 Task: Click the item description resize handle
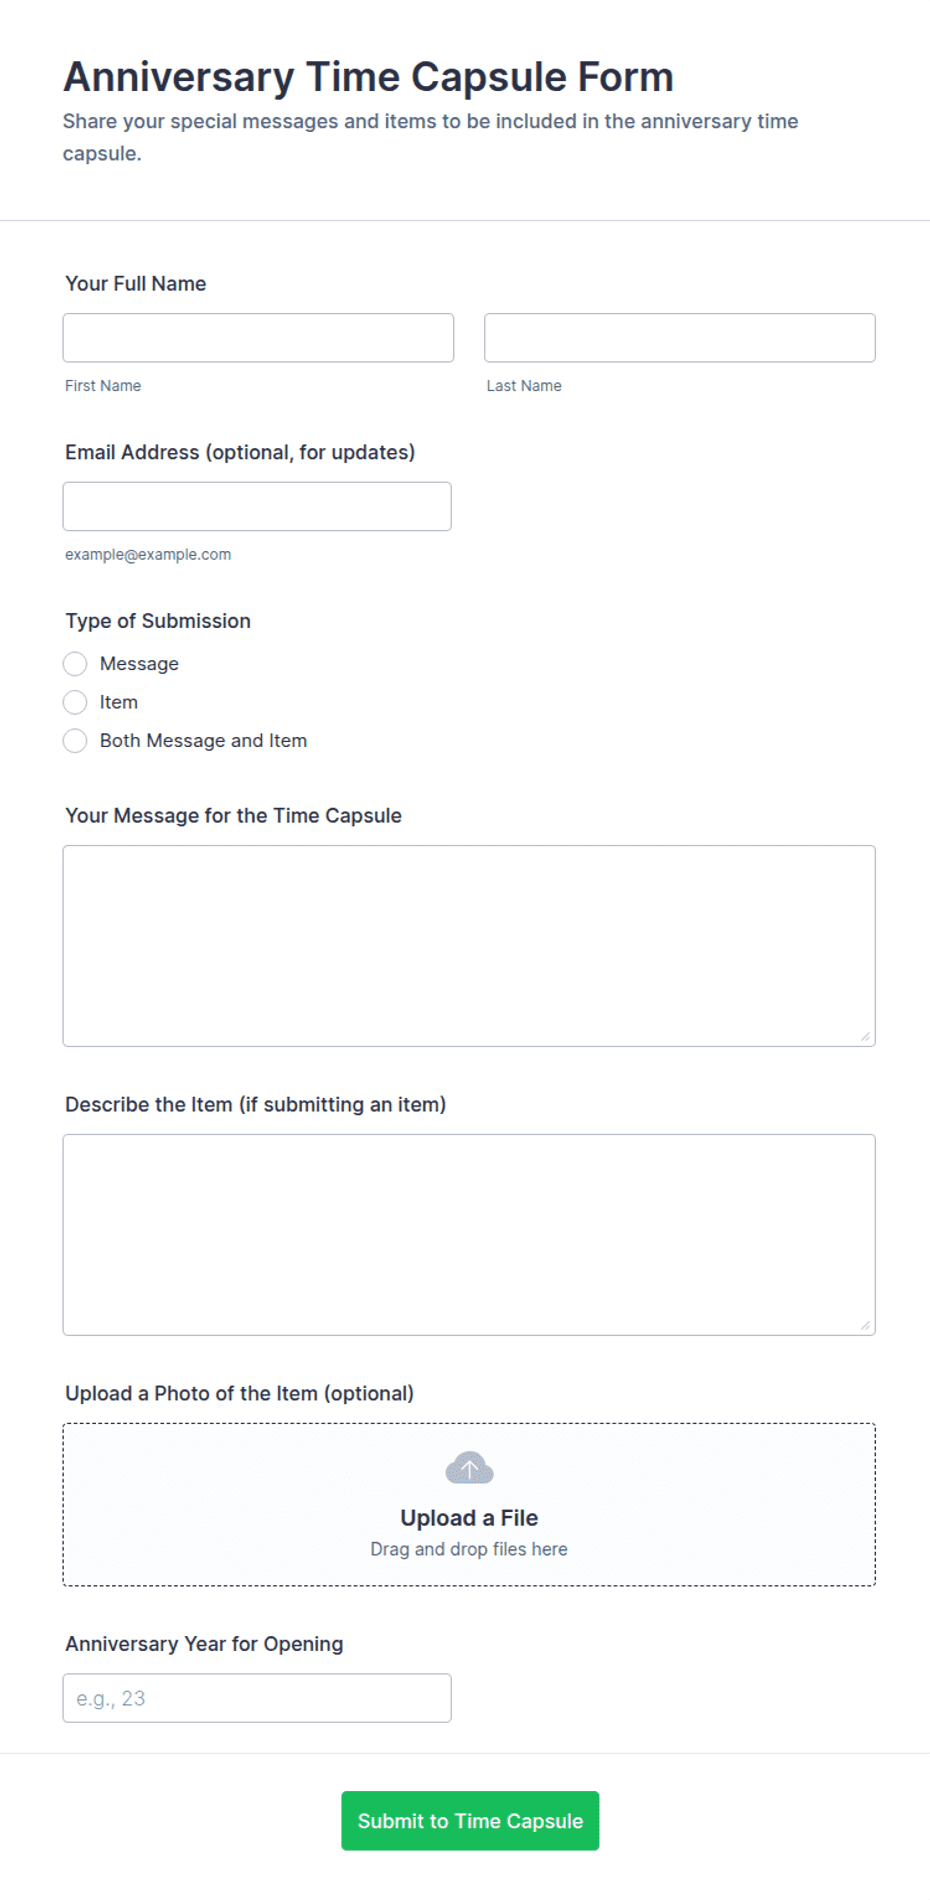tap(865, 1325)
